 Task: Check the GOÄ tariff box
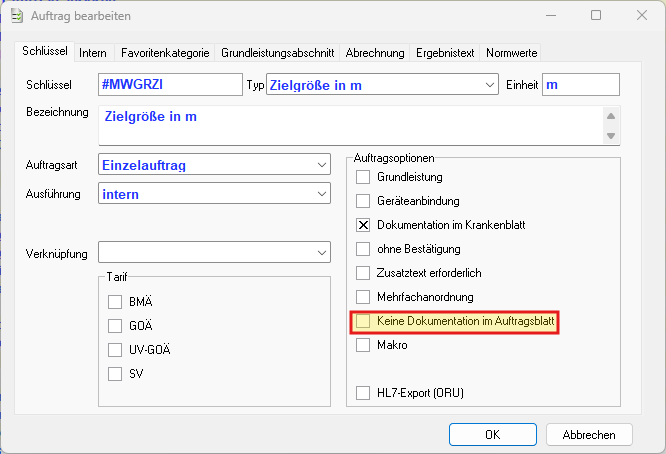114,325
